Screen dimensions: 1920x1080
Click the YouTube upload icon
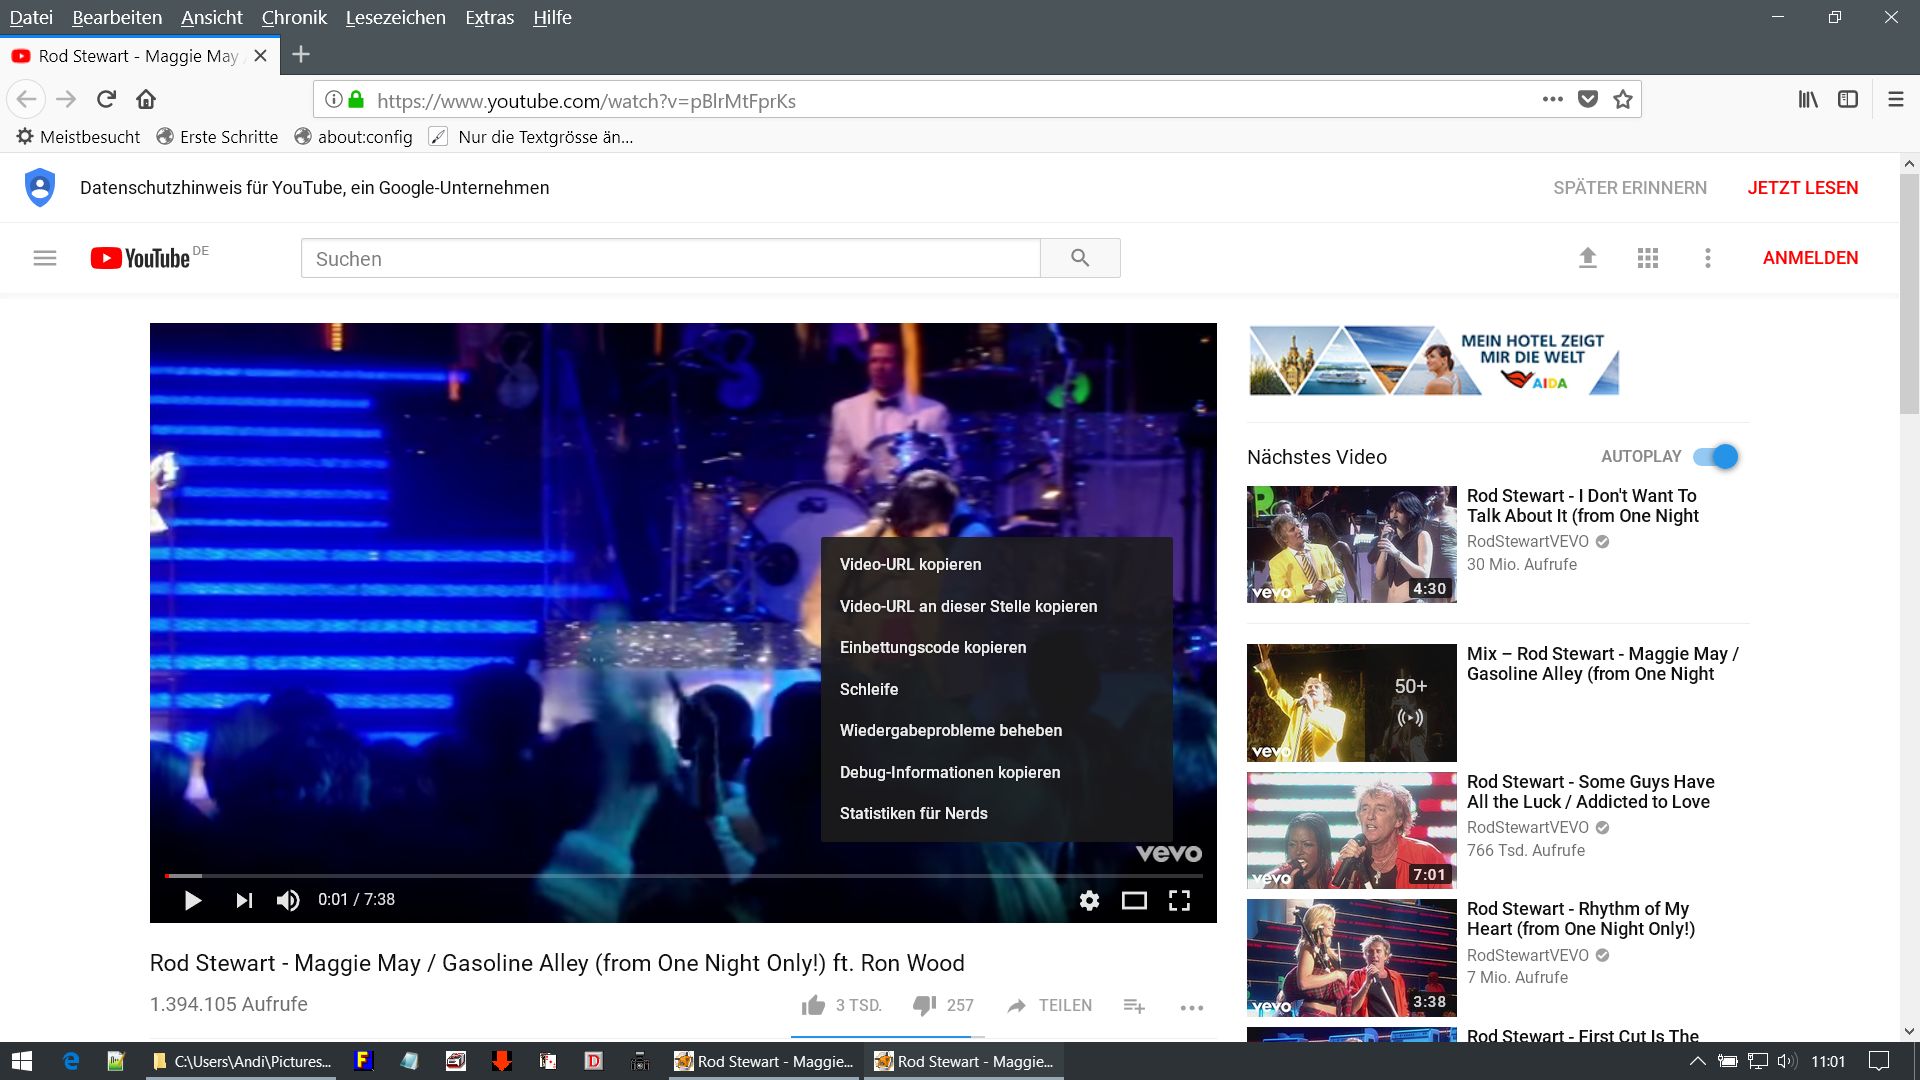tap(1587, 258)
